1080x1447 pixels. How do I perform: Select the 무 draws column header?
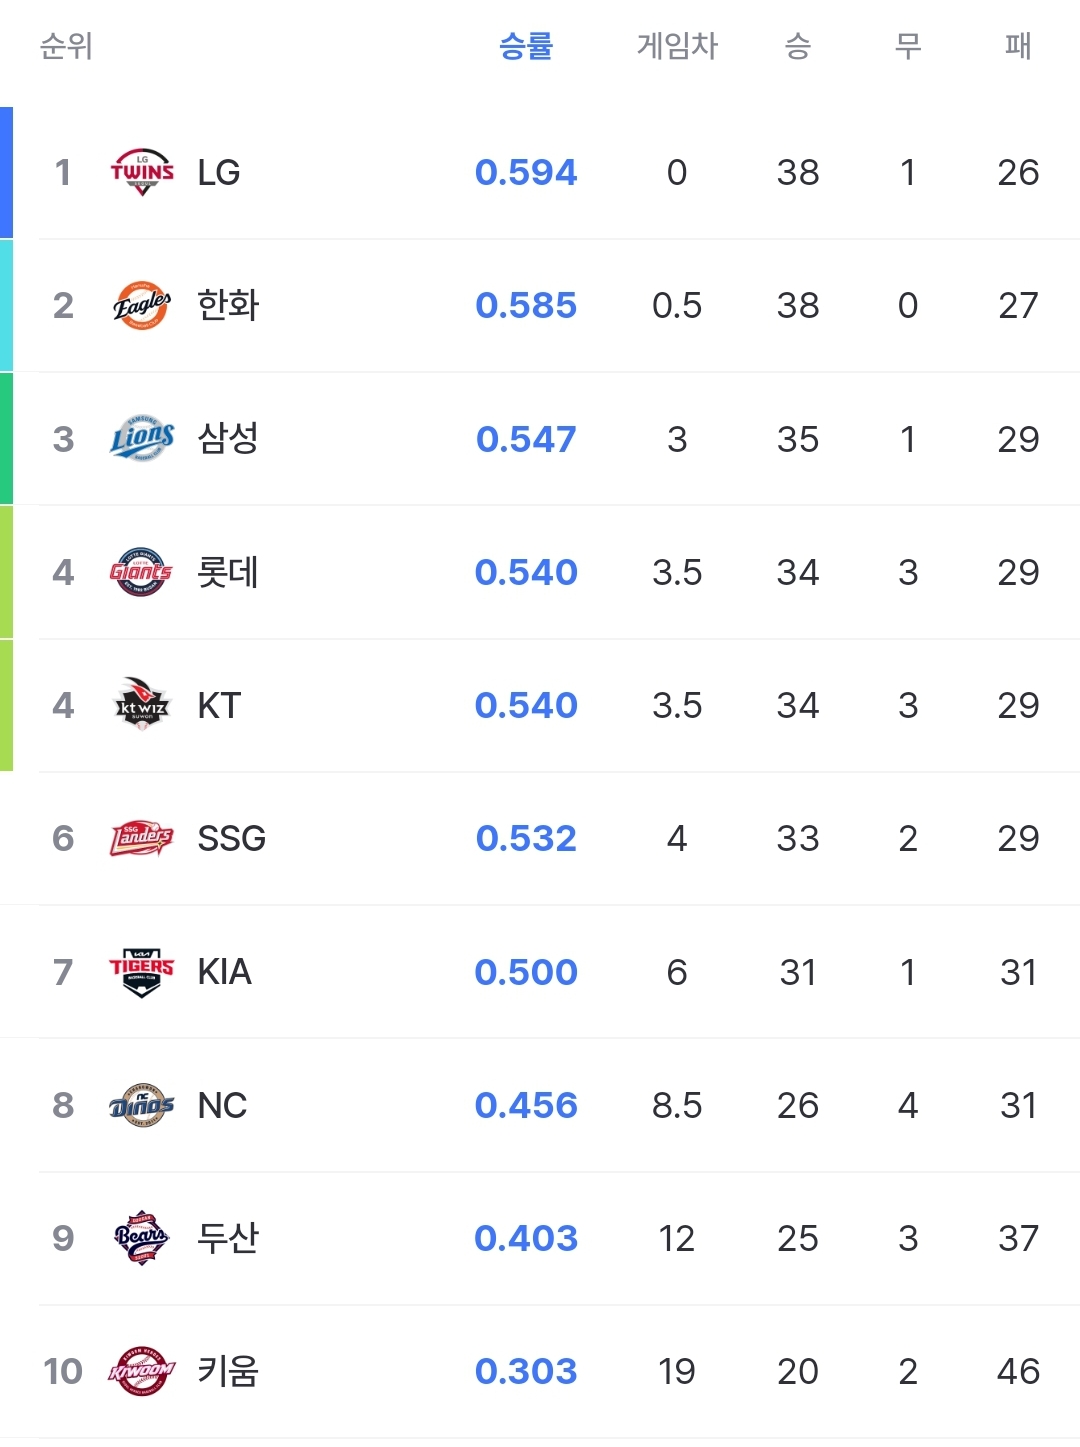click(x=908, y=46)
